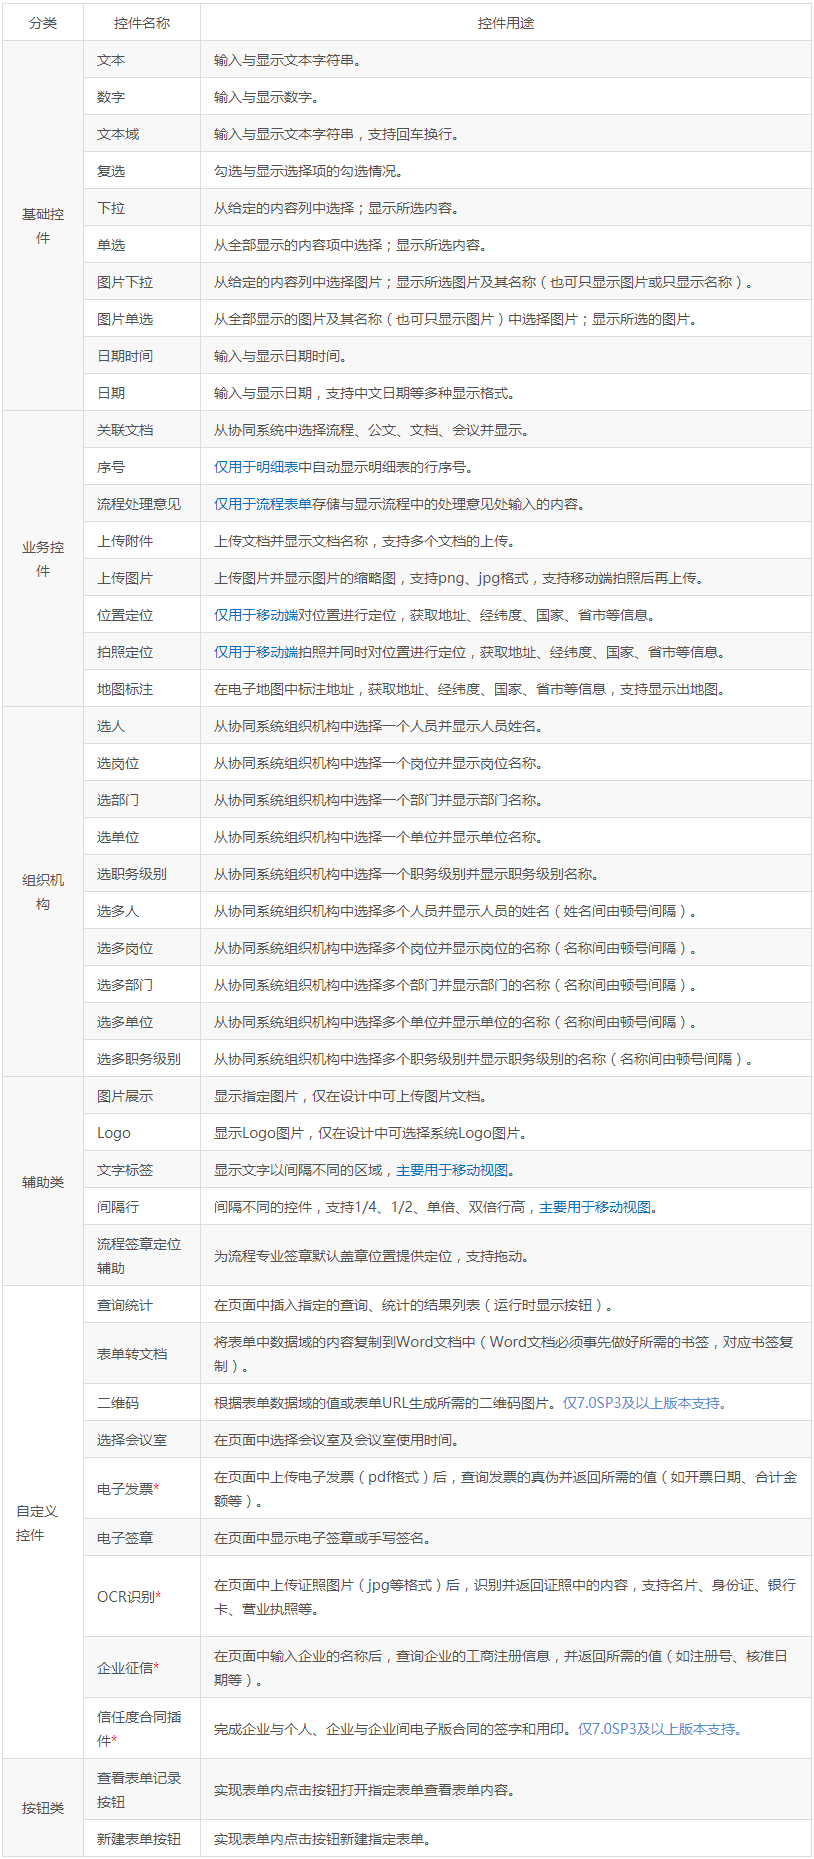Click the '信任度合同插件*' control name cell

142,1729
